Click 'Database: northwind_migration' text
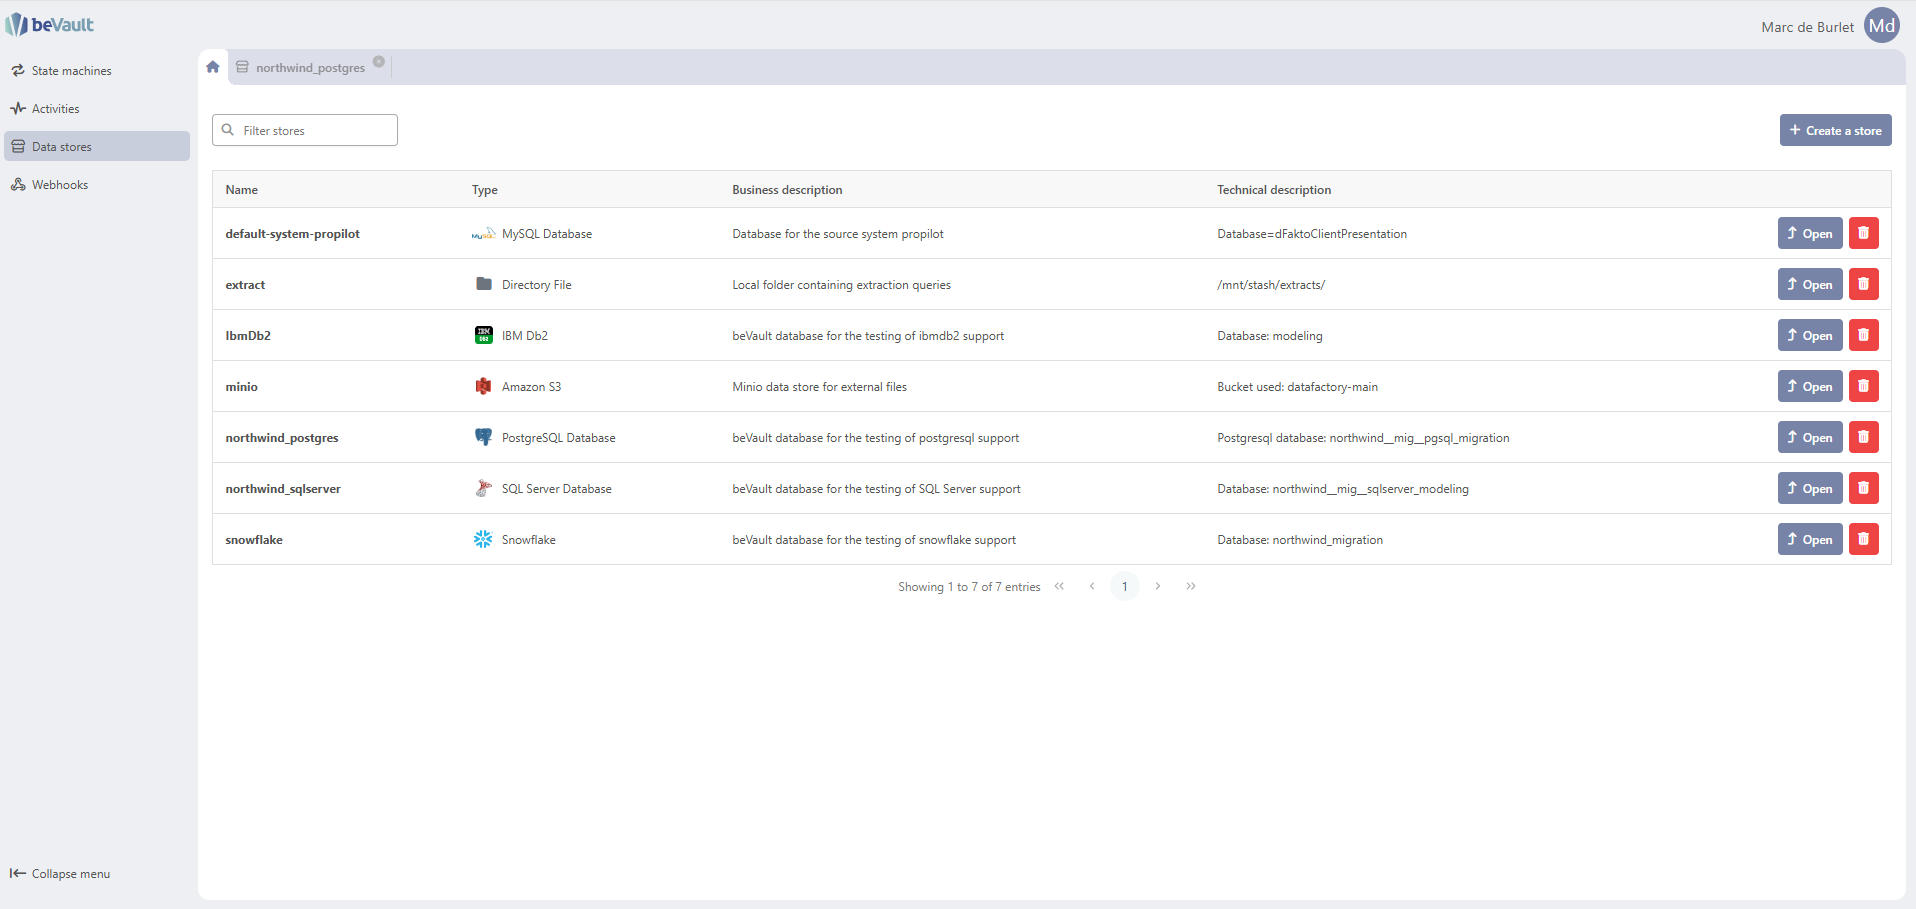 pos(1300,540)
